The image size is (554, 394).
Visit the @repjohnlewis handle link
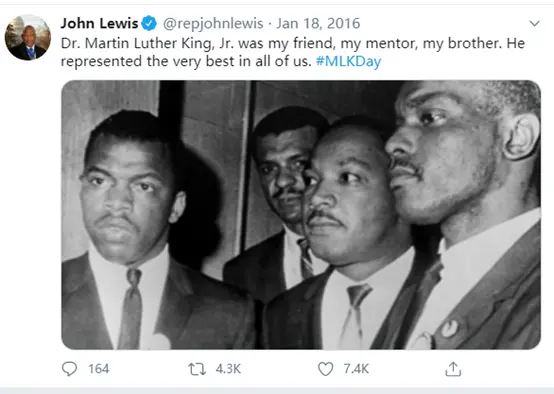tap(213, 24)
